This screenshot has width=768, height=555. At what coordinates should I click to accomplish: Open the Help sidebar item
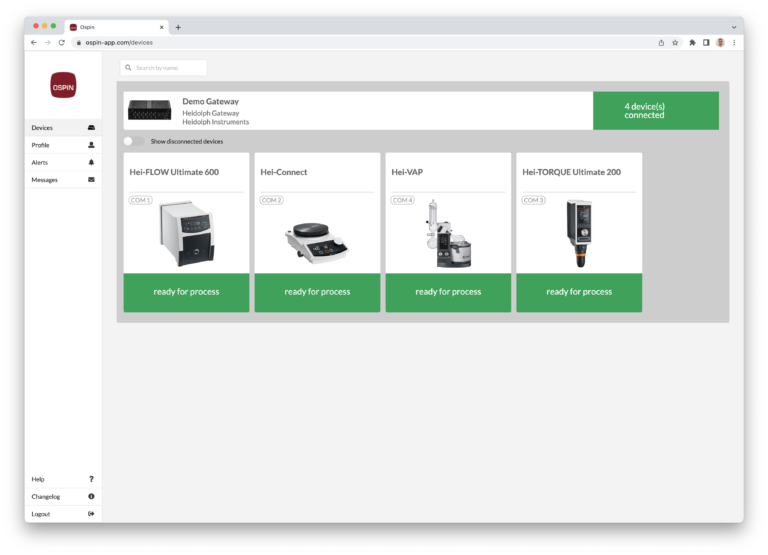click(x=63, y=479)
